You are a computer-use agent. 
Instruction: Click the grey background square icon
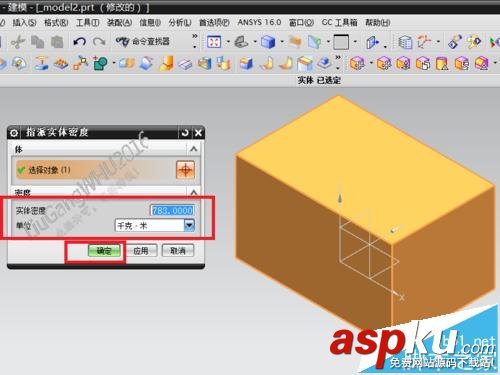[x=341, y=42]
